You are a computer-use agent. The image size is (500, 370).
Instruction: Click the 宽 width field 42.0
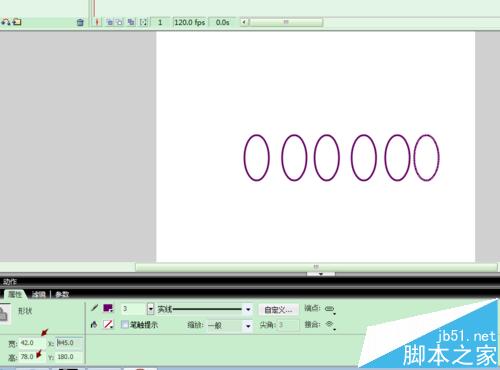coord(31,343)
